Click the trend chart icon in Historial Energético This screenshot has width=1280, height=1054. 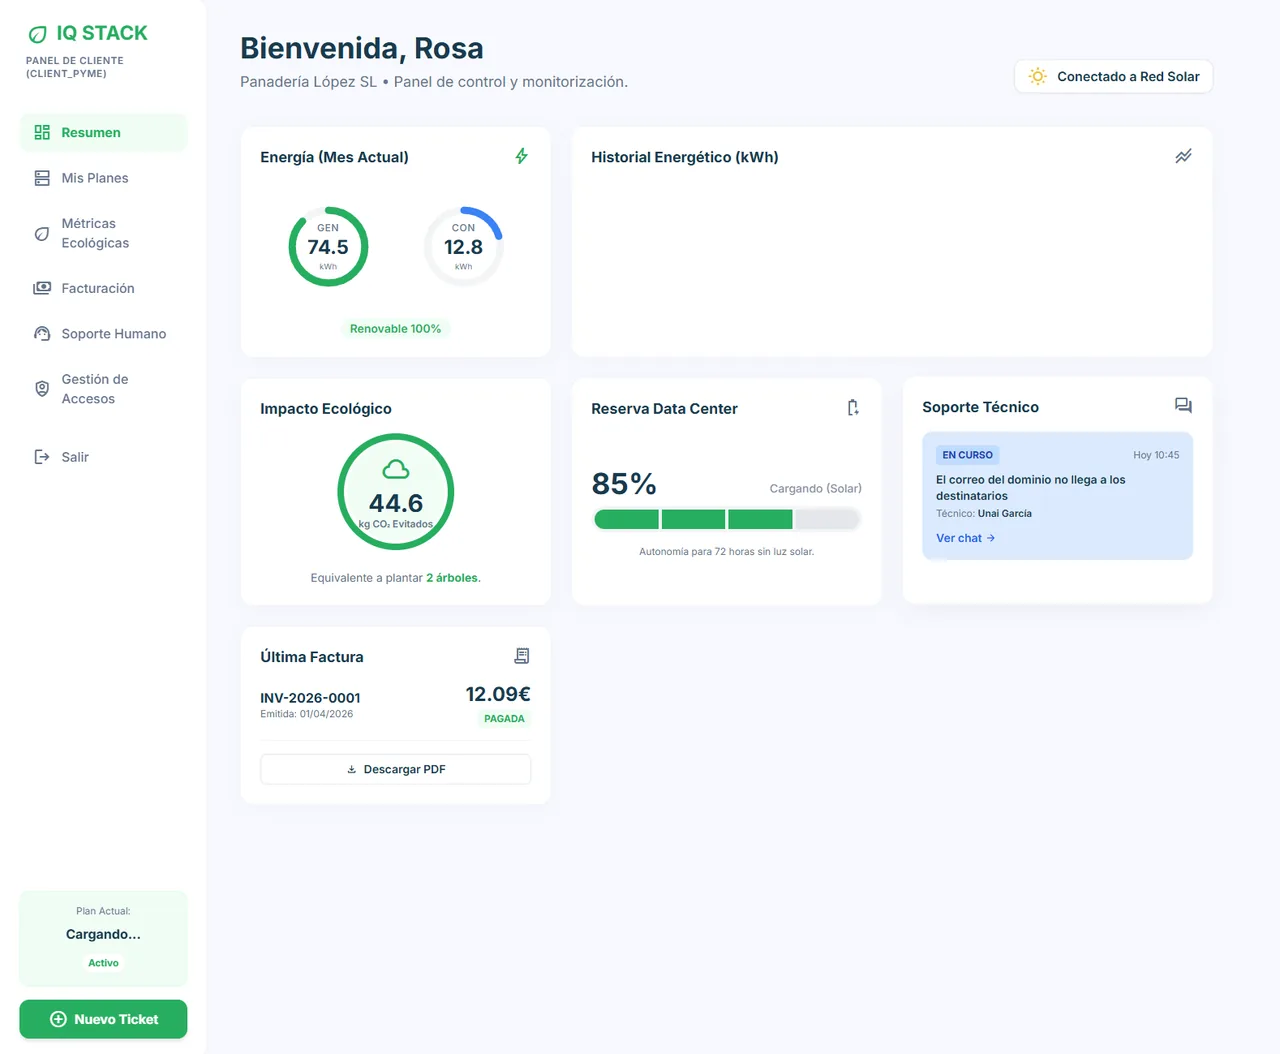coord(1183,156)
